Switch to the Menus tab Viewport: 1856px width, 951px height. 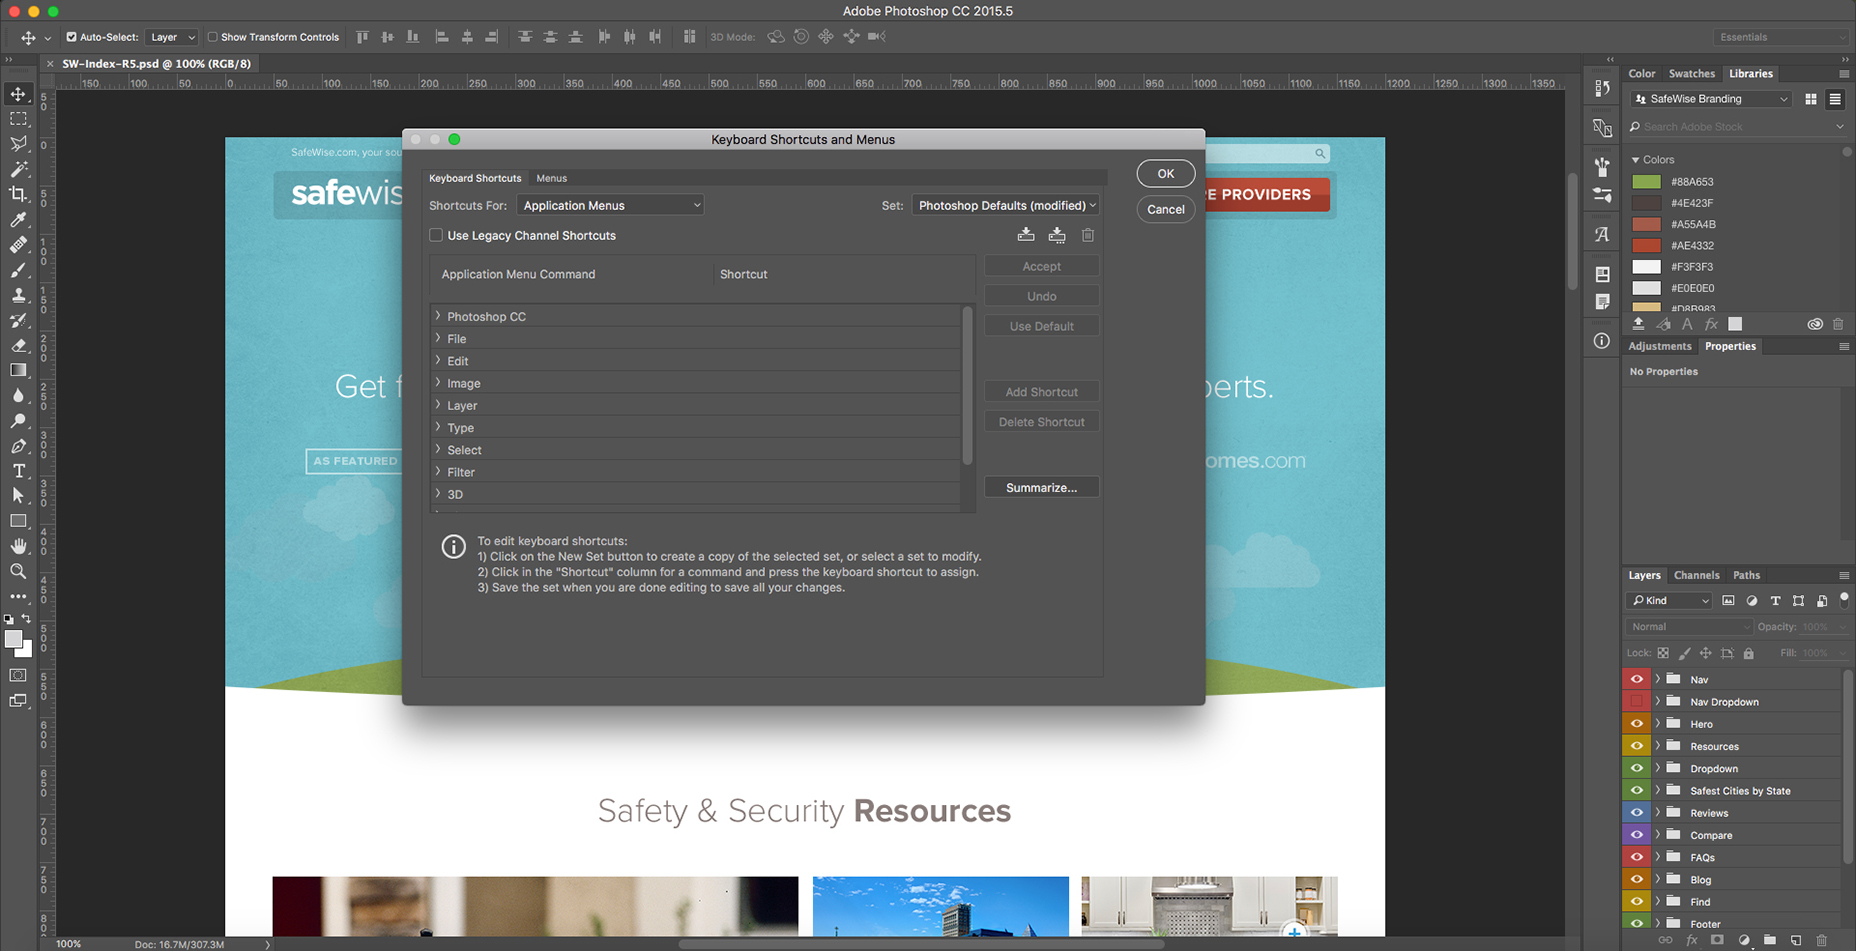coord(551,178)
